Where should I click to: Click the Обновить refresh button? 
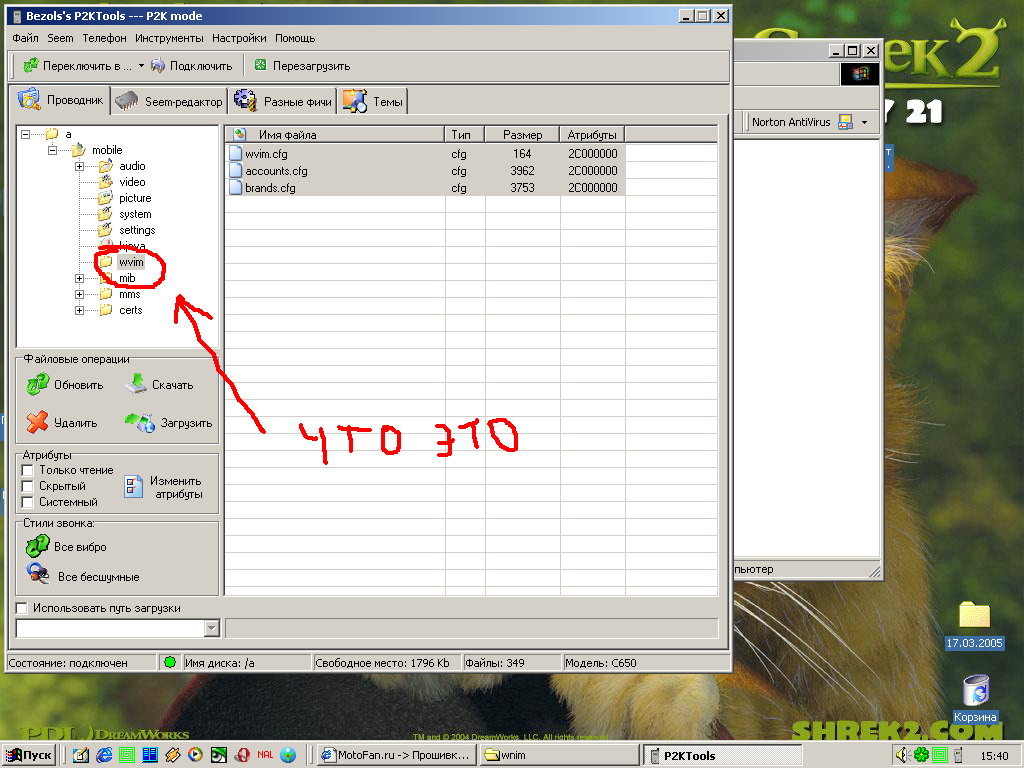coord(65,385)
